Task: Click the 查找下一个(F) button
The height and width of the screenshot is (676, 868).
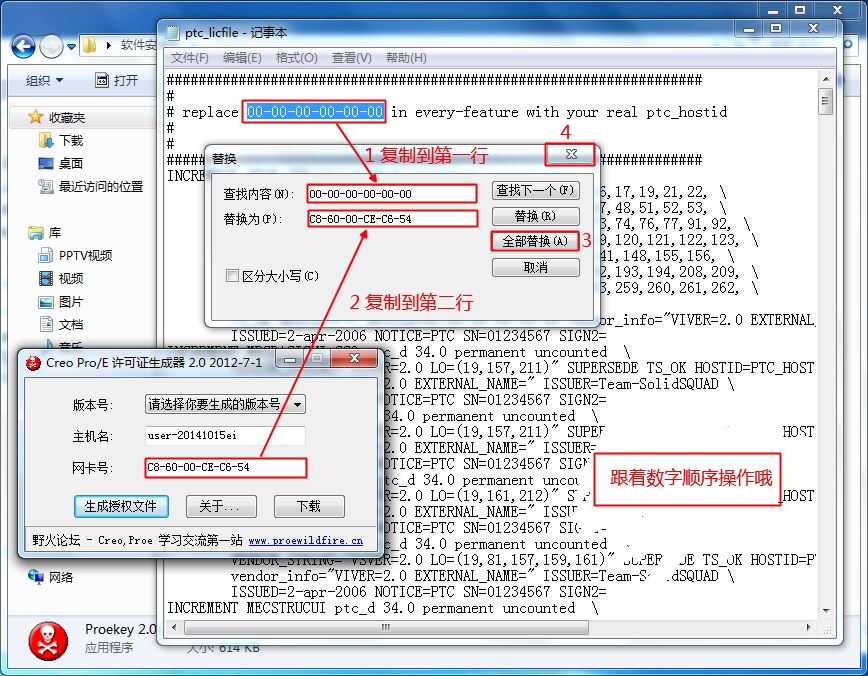Action: click(535, 190)
